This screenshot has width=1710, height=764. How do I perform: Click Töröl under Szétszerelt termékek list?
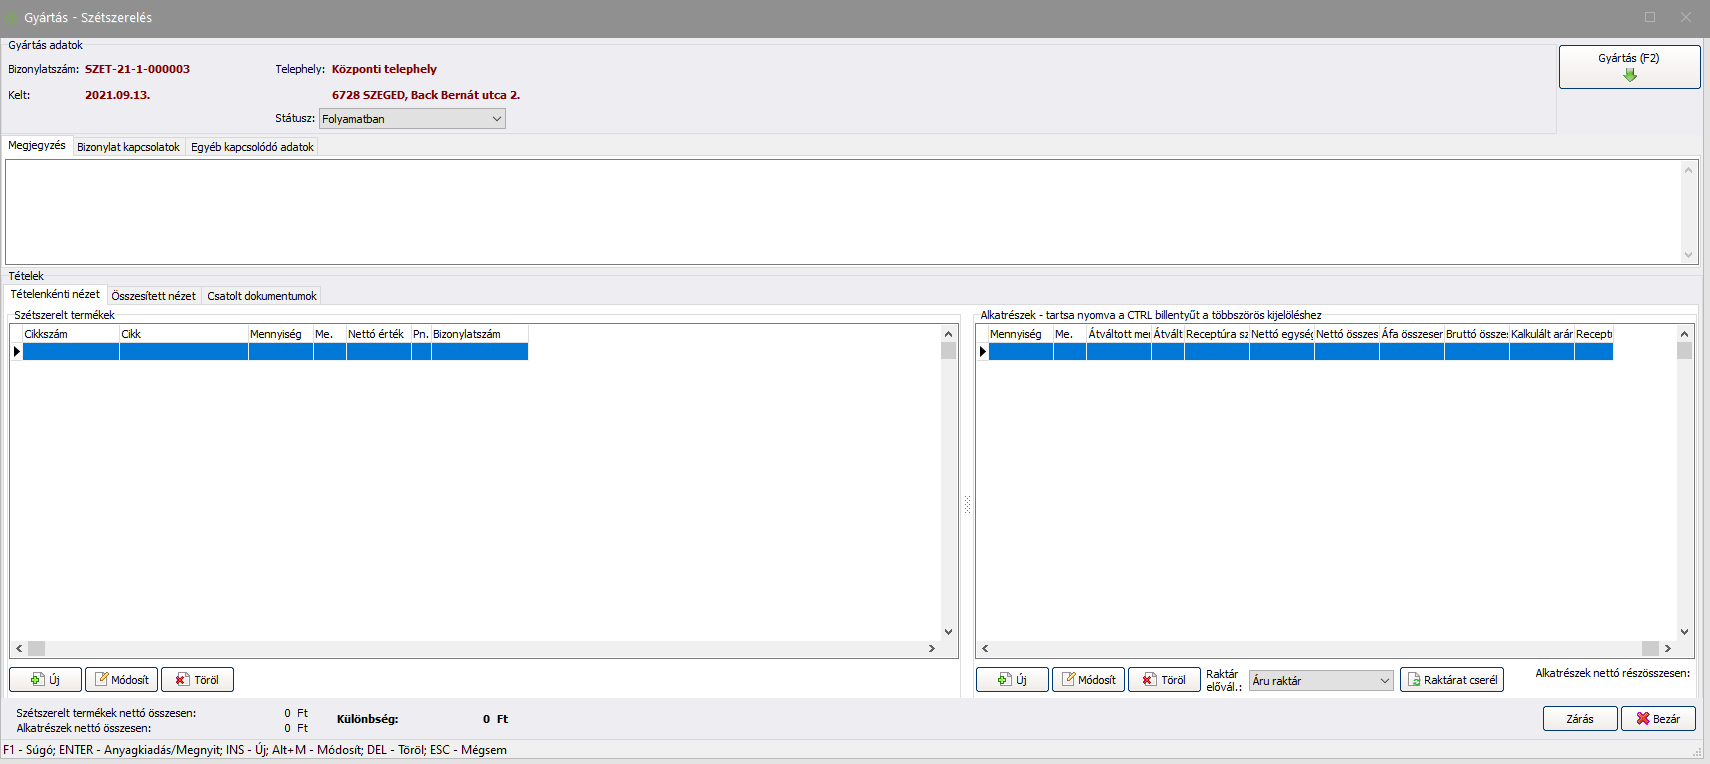[197, 680]
